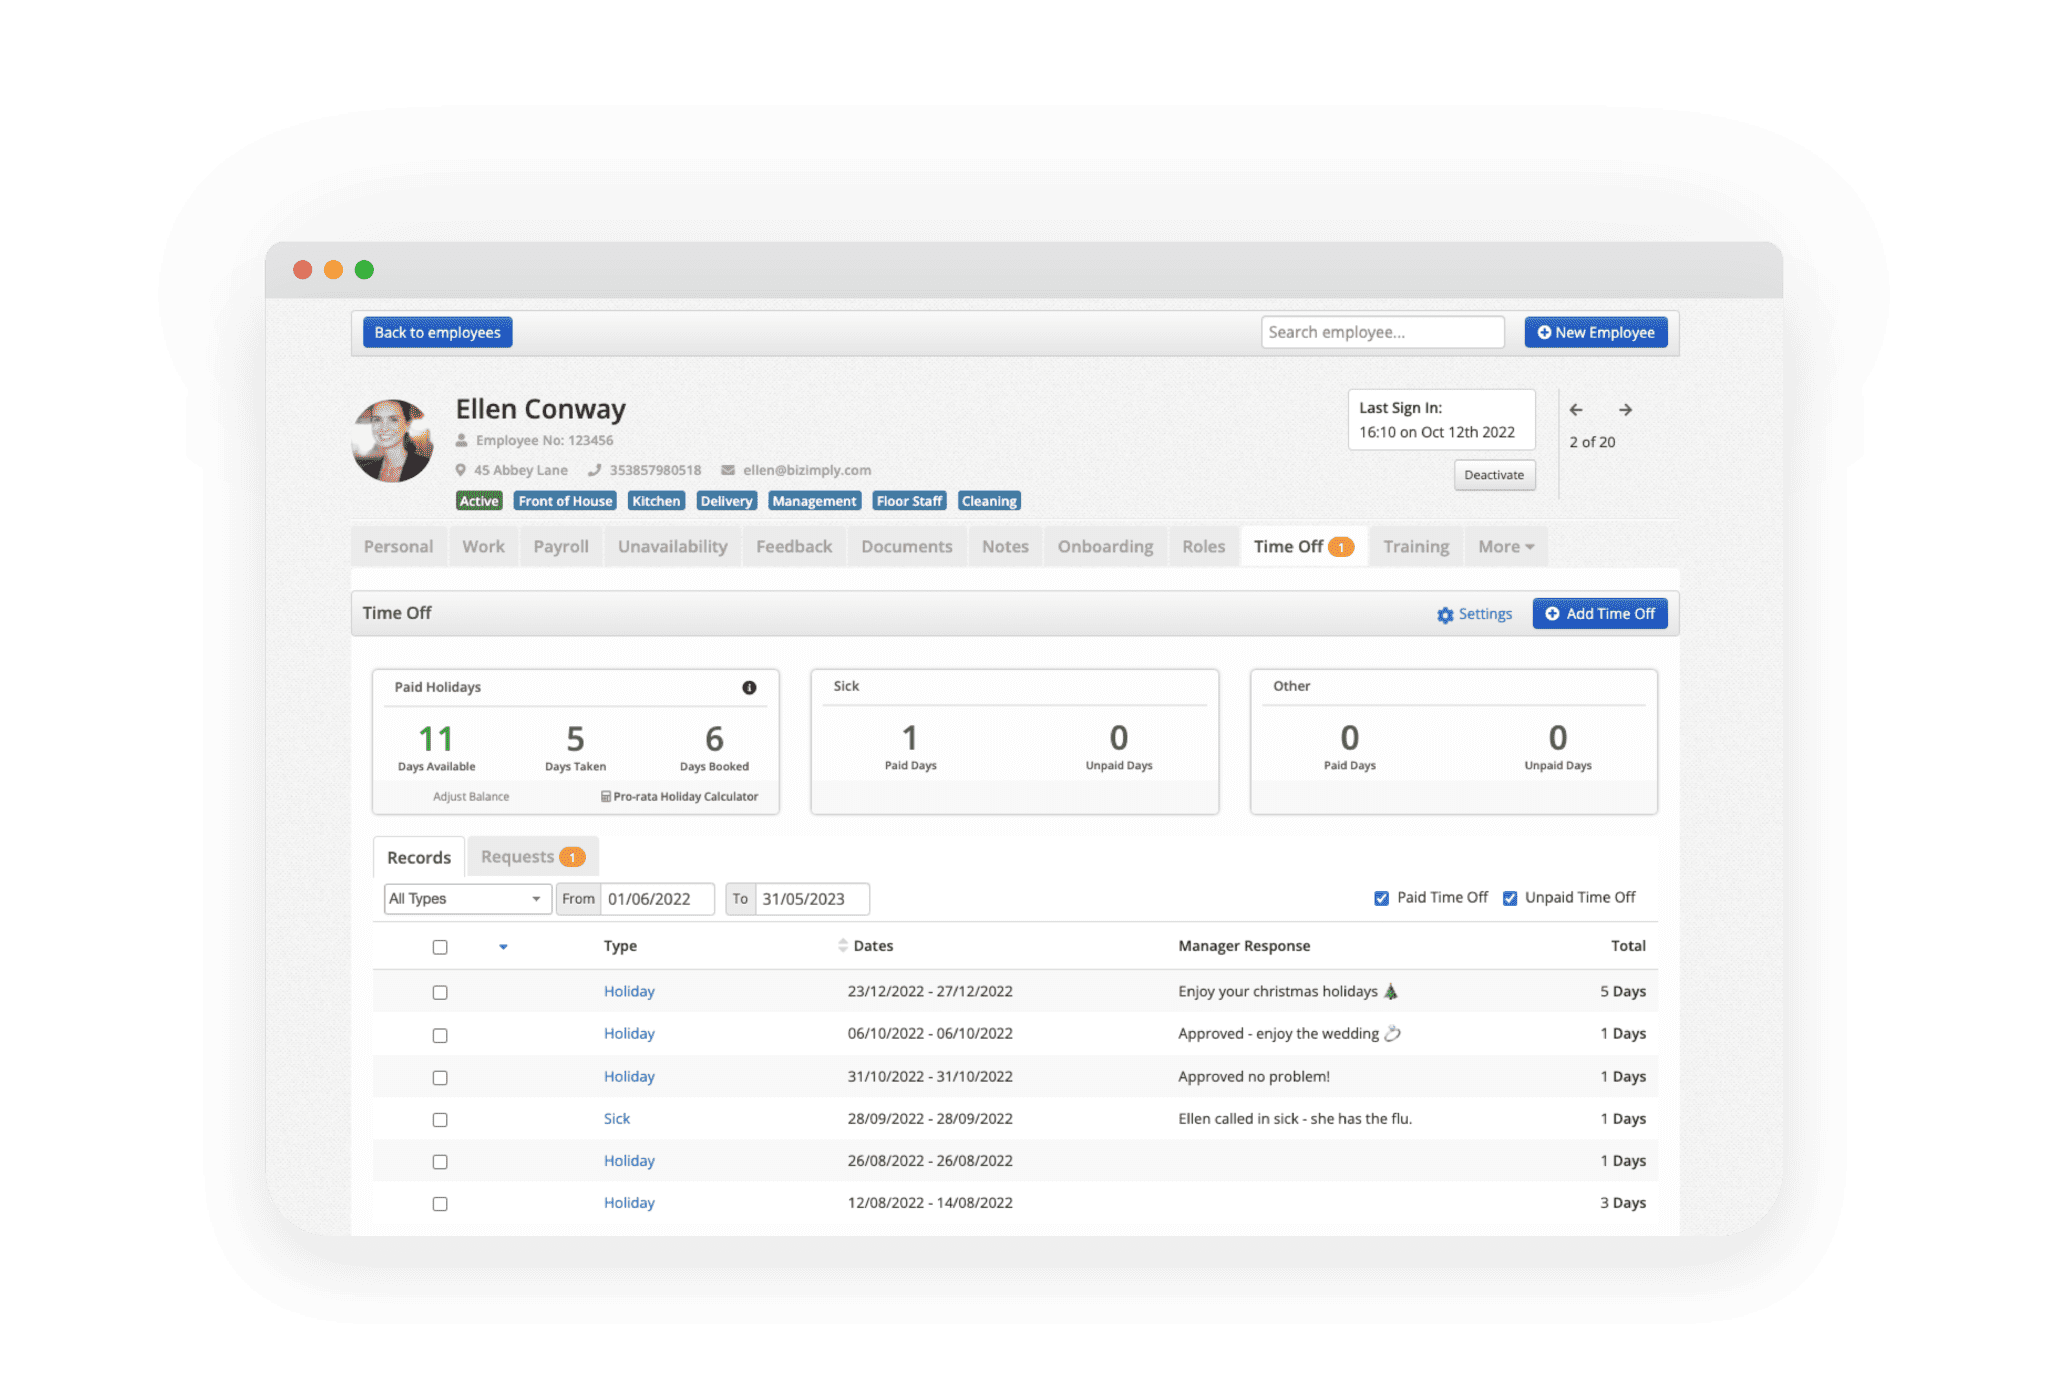Open the Paid Holidays info tooltip icon
This screenshot has height=1376, width=2048.
(x=750, y=688)
